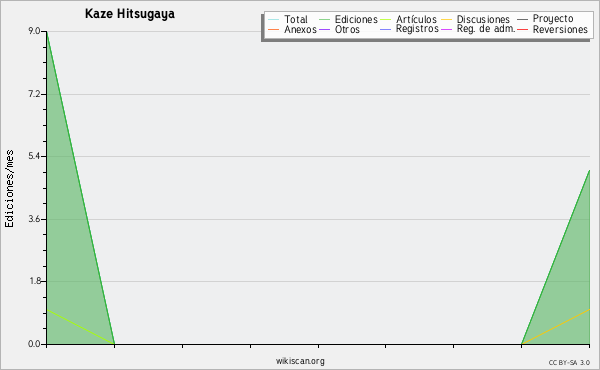
Task: Click the wikiscan.org label
Action: click(300, 361)
